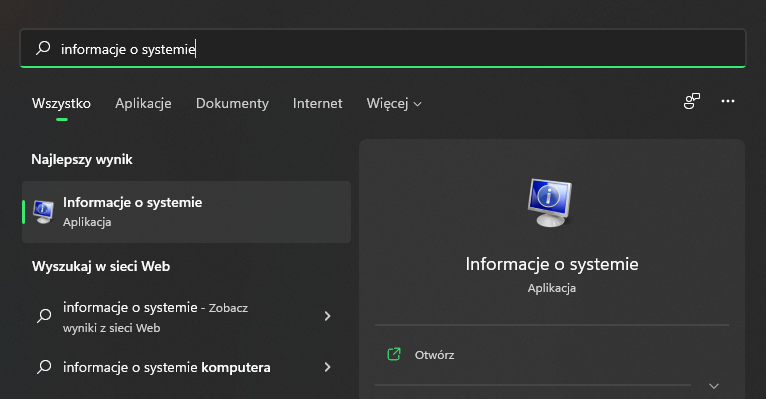Screen dimensions: 766x399
Task: Open the three-dots options menu
Action: click(728, 101)
